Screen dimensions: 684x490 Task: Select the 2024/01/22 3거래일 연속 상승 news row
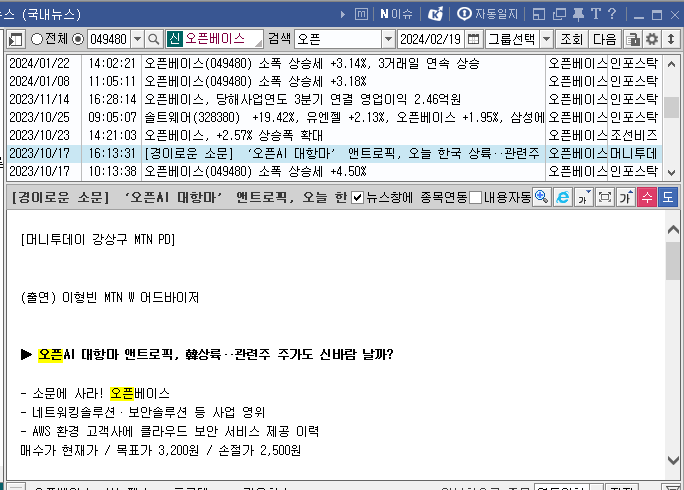335,64
